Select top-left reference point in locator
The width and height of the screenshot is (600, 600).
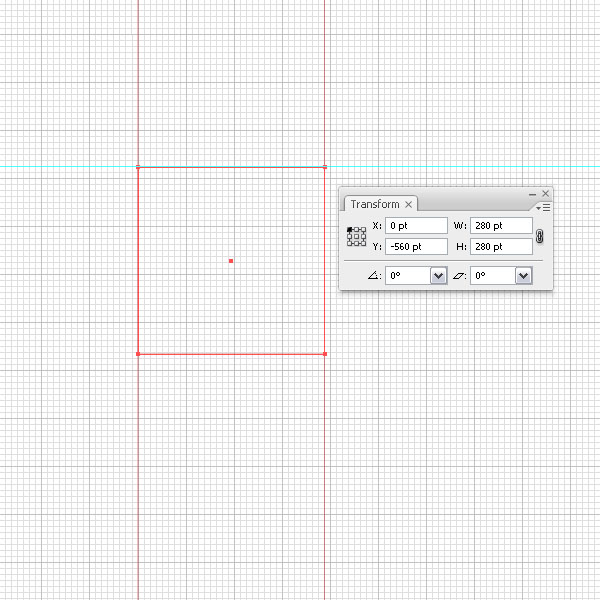point(349,230)
